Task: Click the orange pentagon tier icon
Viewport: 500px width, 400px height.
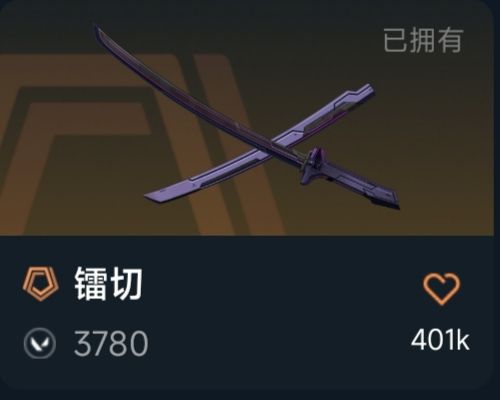Action: (x=40, y=284)
